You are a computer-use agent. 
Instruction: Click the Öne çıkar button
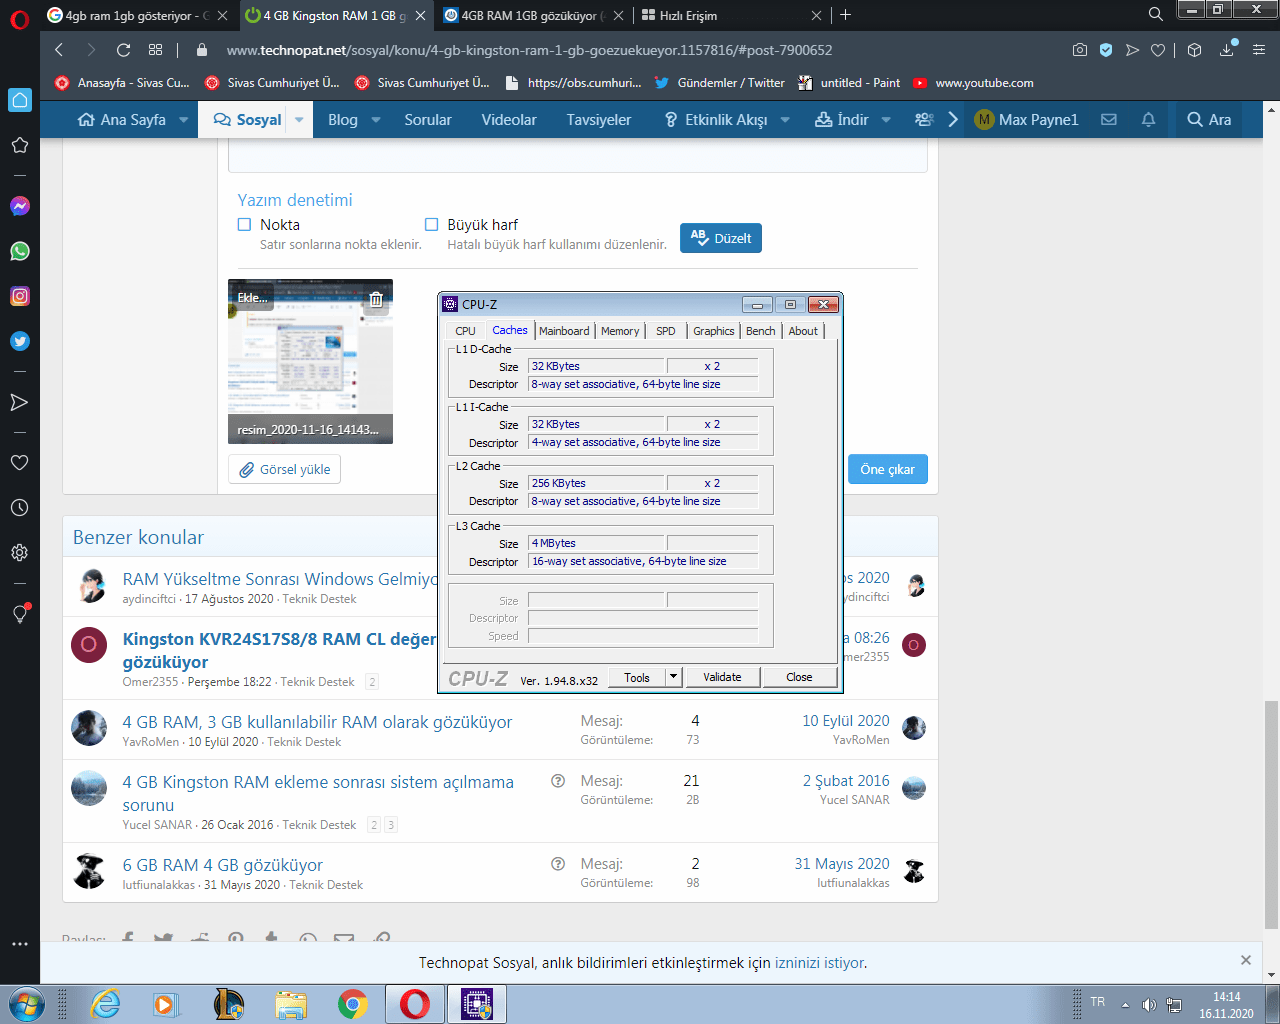point(887,469)
